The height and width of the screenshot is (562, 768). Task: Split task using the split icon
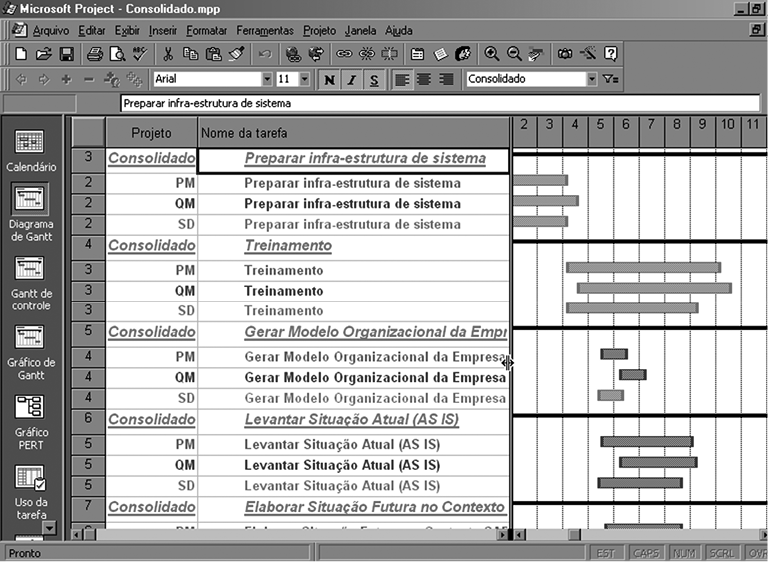coord(389,54)
